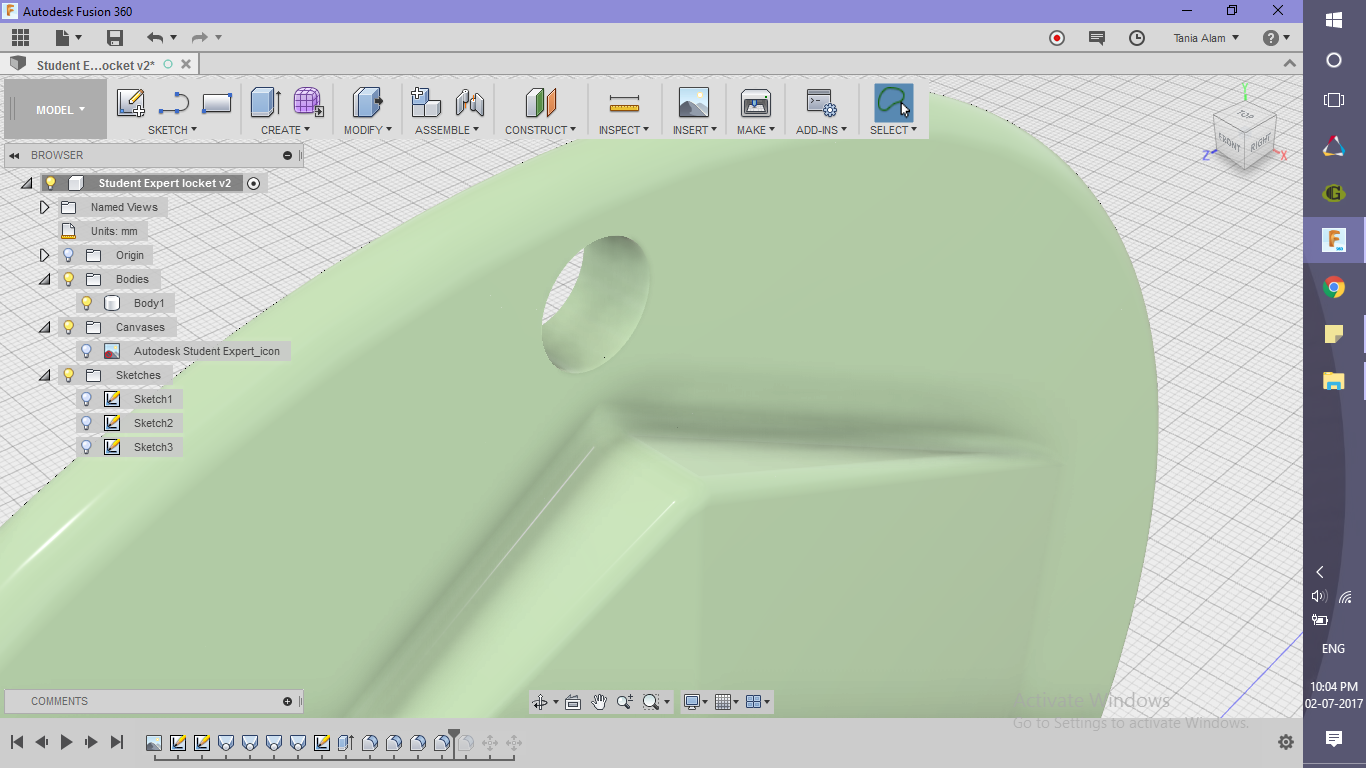1366x768 pixels.
Task: Jump to end of timeline
Action: pos(117,742)
